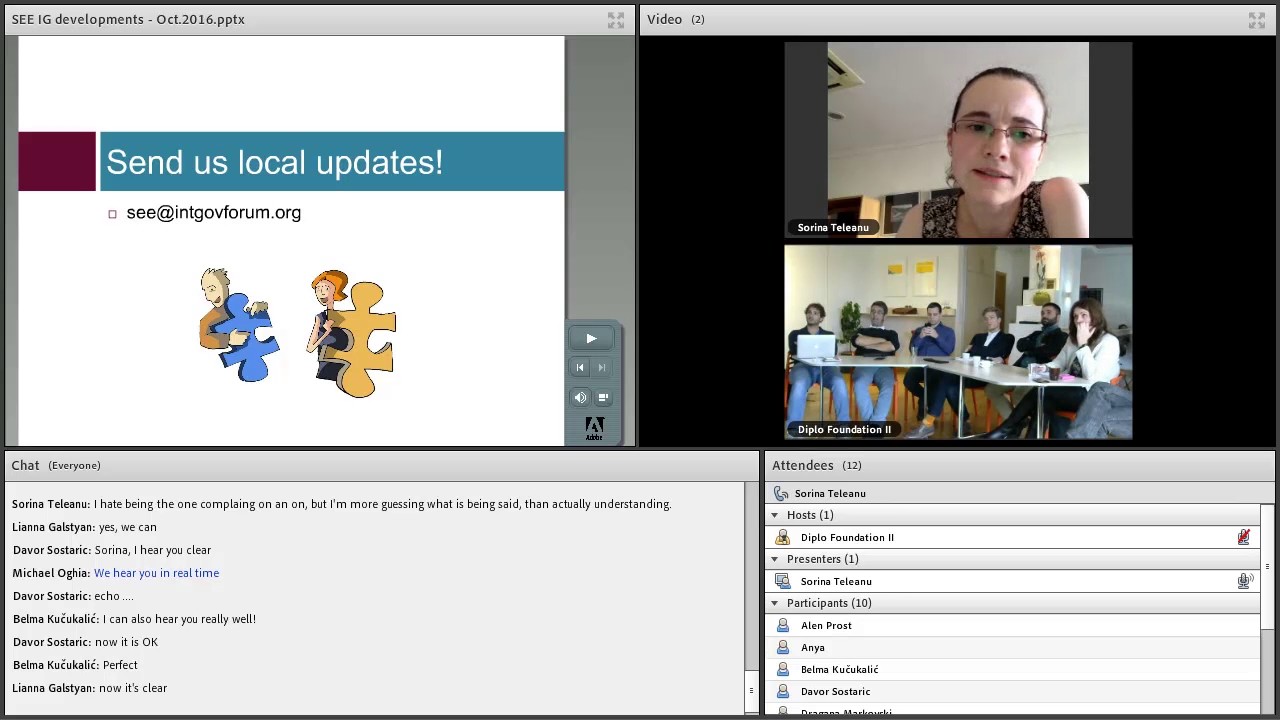This screenshot has height=720, width=1280.
Task: Click the Sorina Teleanu video name label
Action: (833, 227)
